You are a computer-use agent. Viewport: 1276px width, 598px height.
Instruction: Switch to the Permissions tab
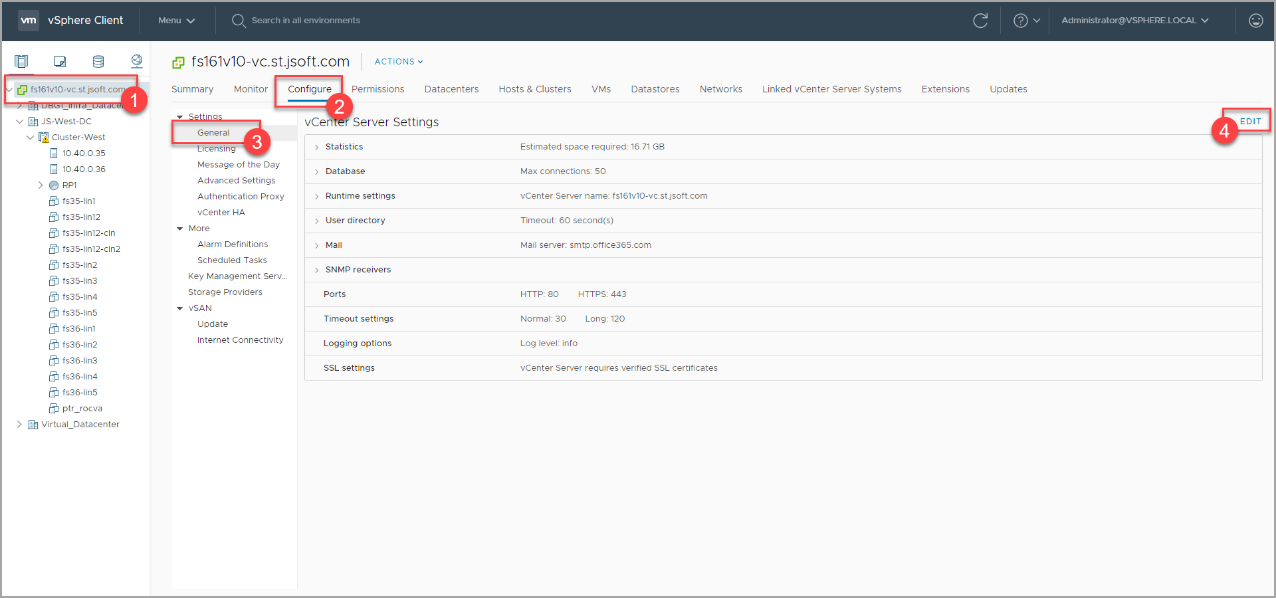click(x=378, y=89)
